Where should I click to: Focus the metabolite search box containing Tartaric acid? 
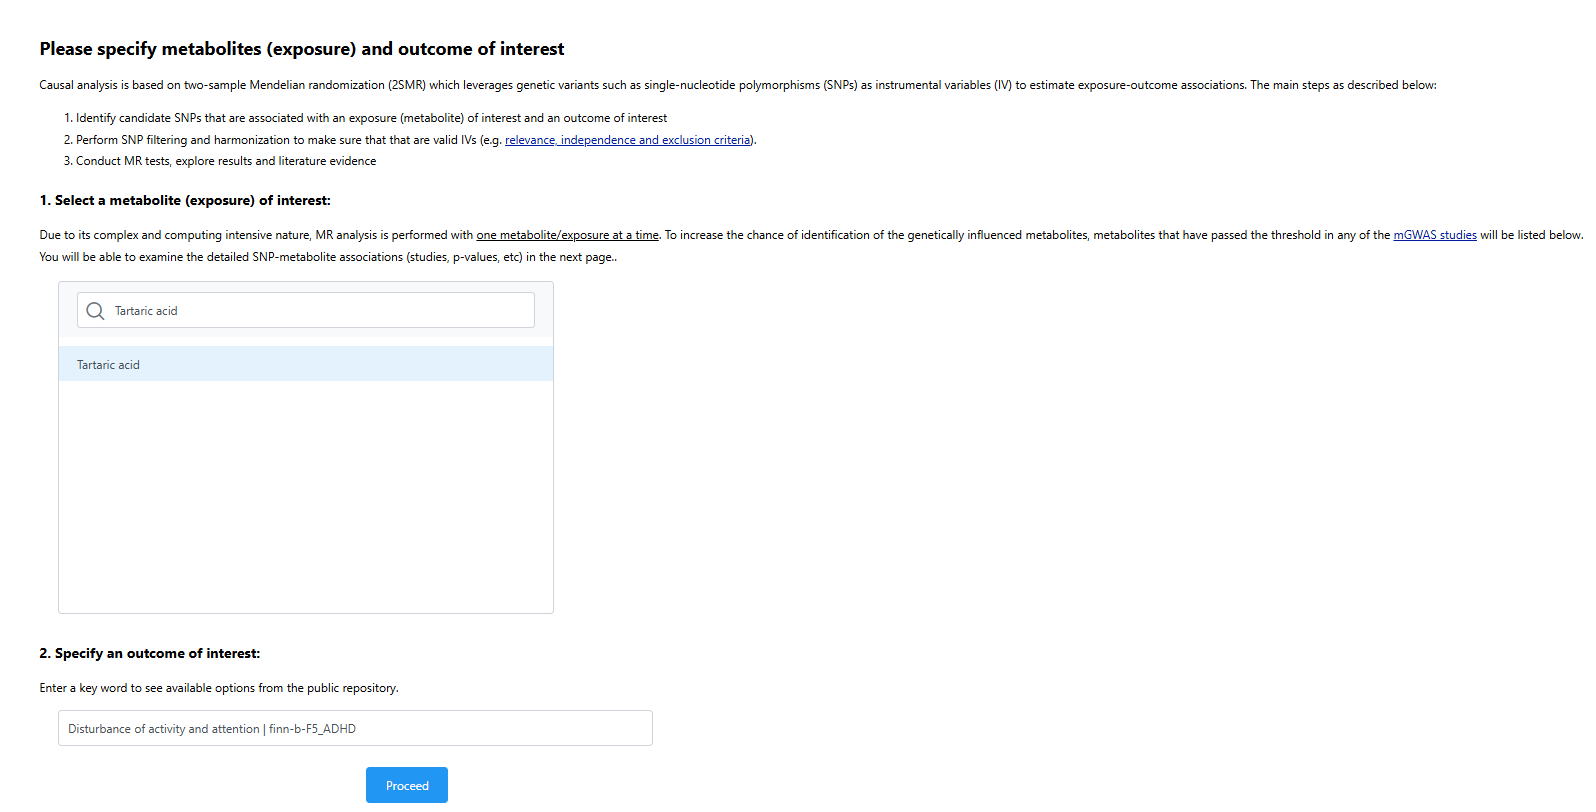320,311
